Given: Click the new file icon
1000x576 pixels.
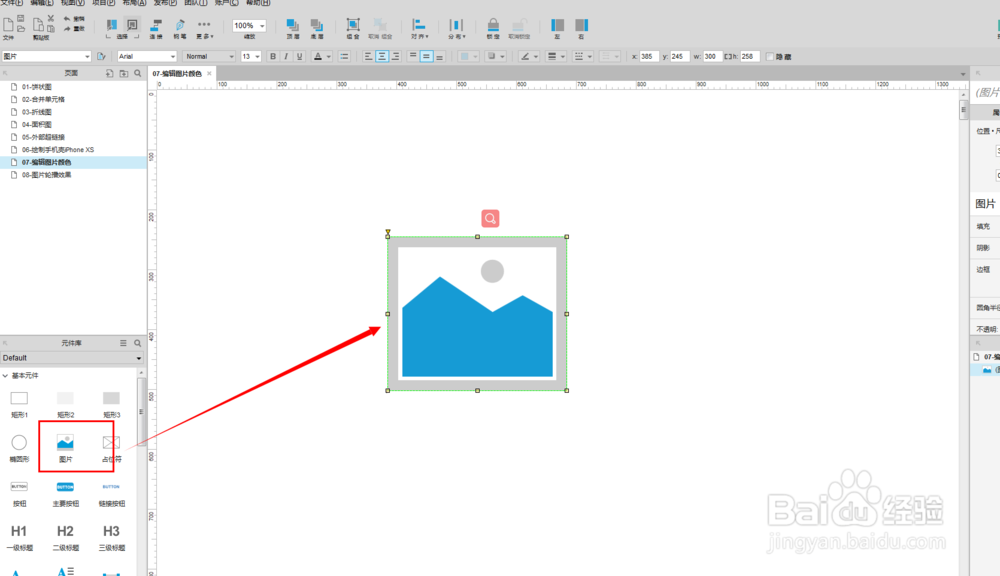Looking at the screenshot, I should point(8,25).
